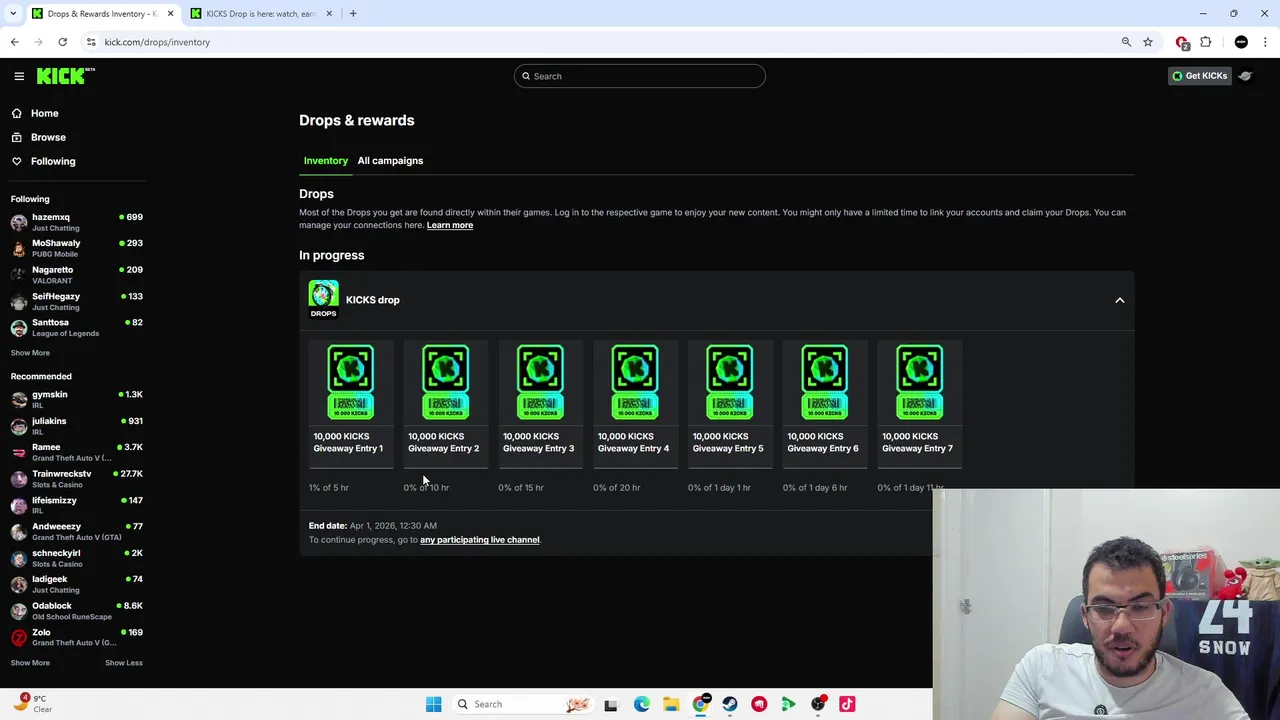Open schneckyirl channel avatar
Screen dimensions: 1280x720
pos(19,558)
